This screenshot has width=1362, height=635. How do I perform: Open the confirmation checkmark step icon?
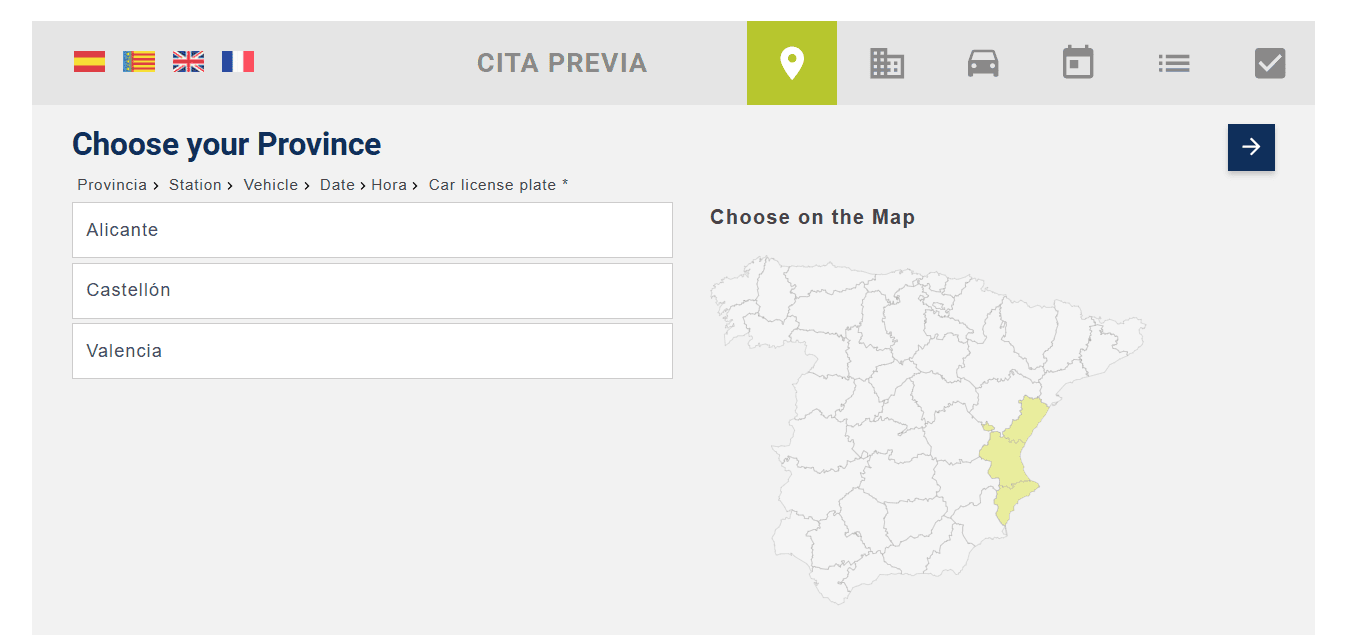pos(1269,62)
